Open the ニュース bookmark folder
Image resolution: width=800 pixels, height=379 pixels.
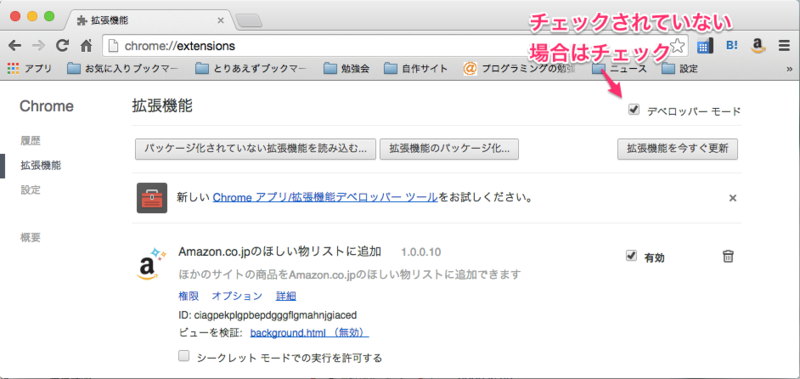(x=619, y=68)
